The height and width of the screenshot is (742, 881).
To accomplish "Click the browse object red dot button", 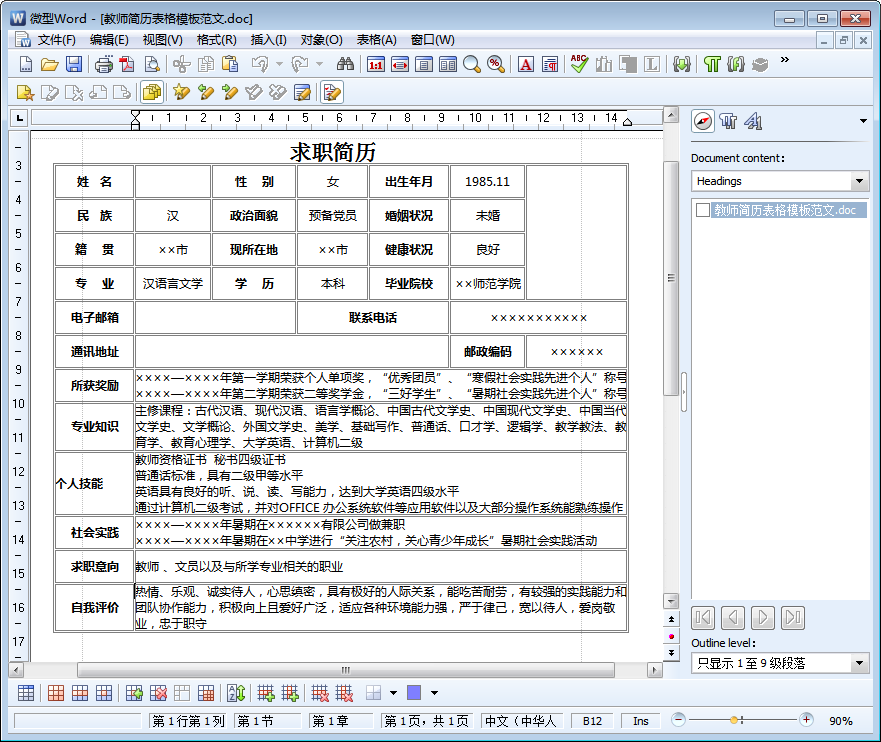I will [x=671, y=636].
